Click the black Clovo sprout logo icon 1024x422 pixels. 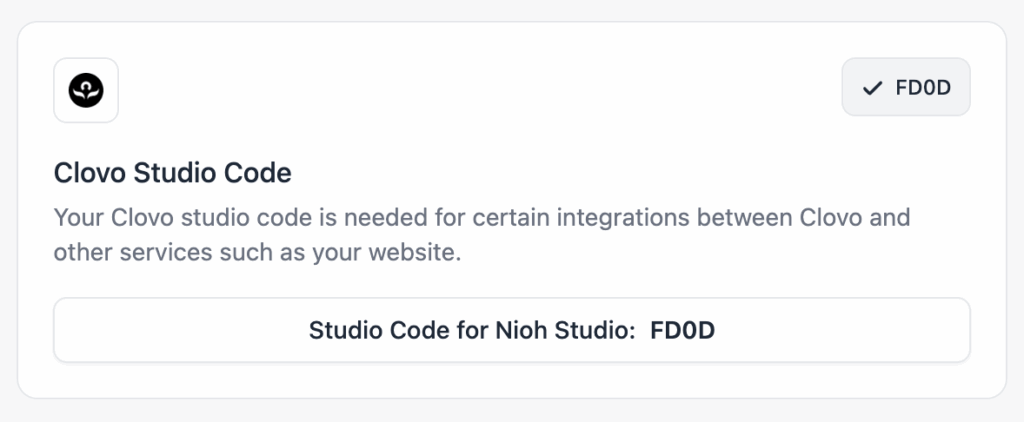click(x=86, y=90)
